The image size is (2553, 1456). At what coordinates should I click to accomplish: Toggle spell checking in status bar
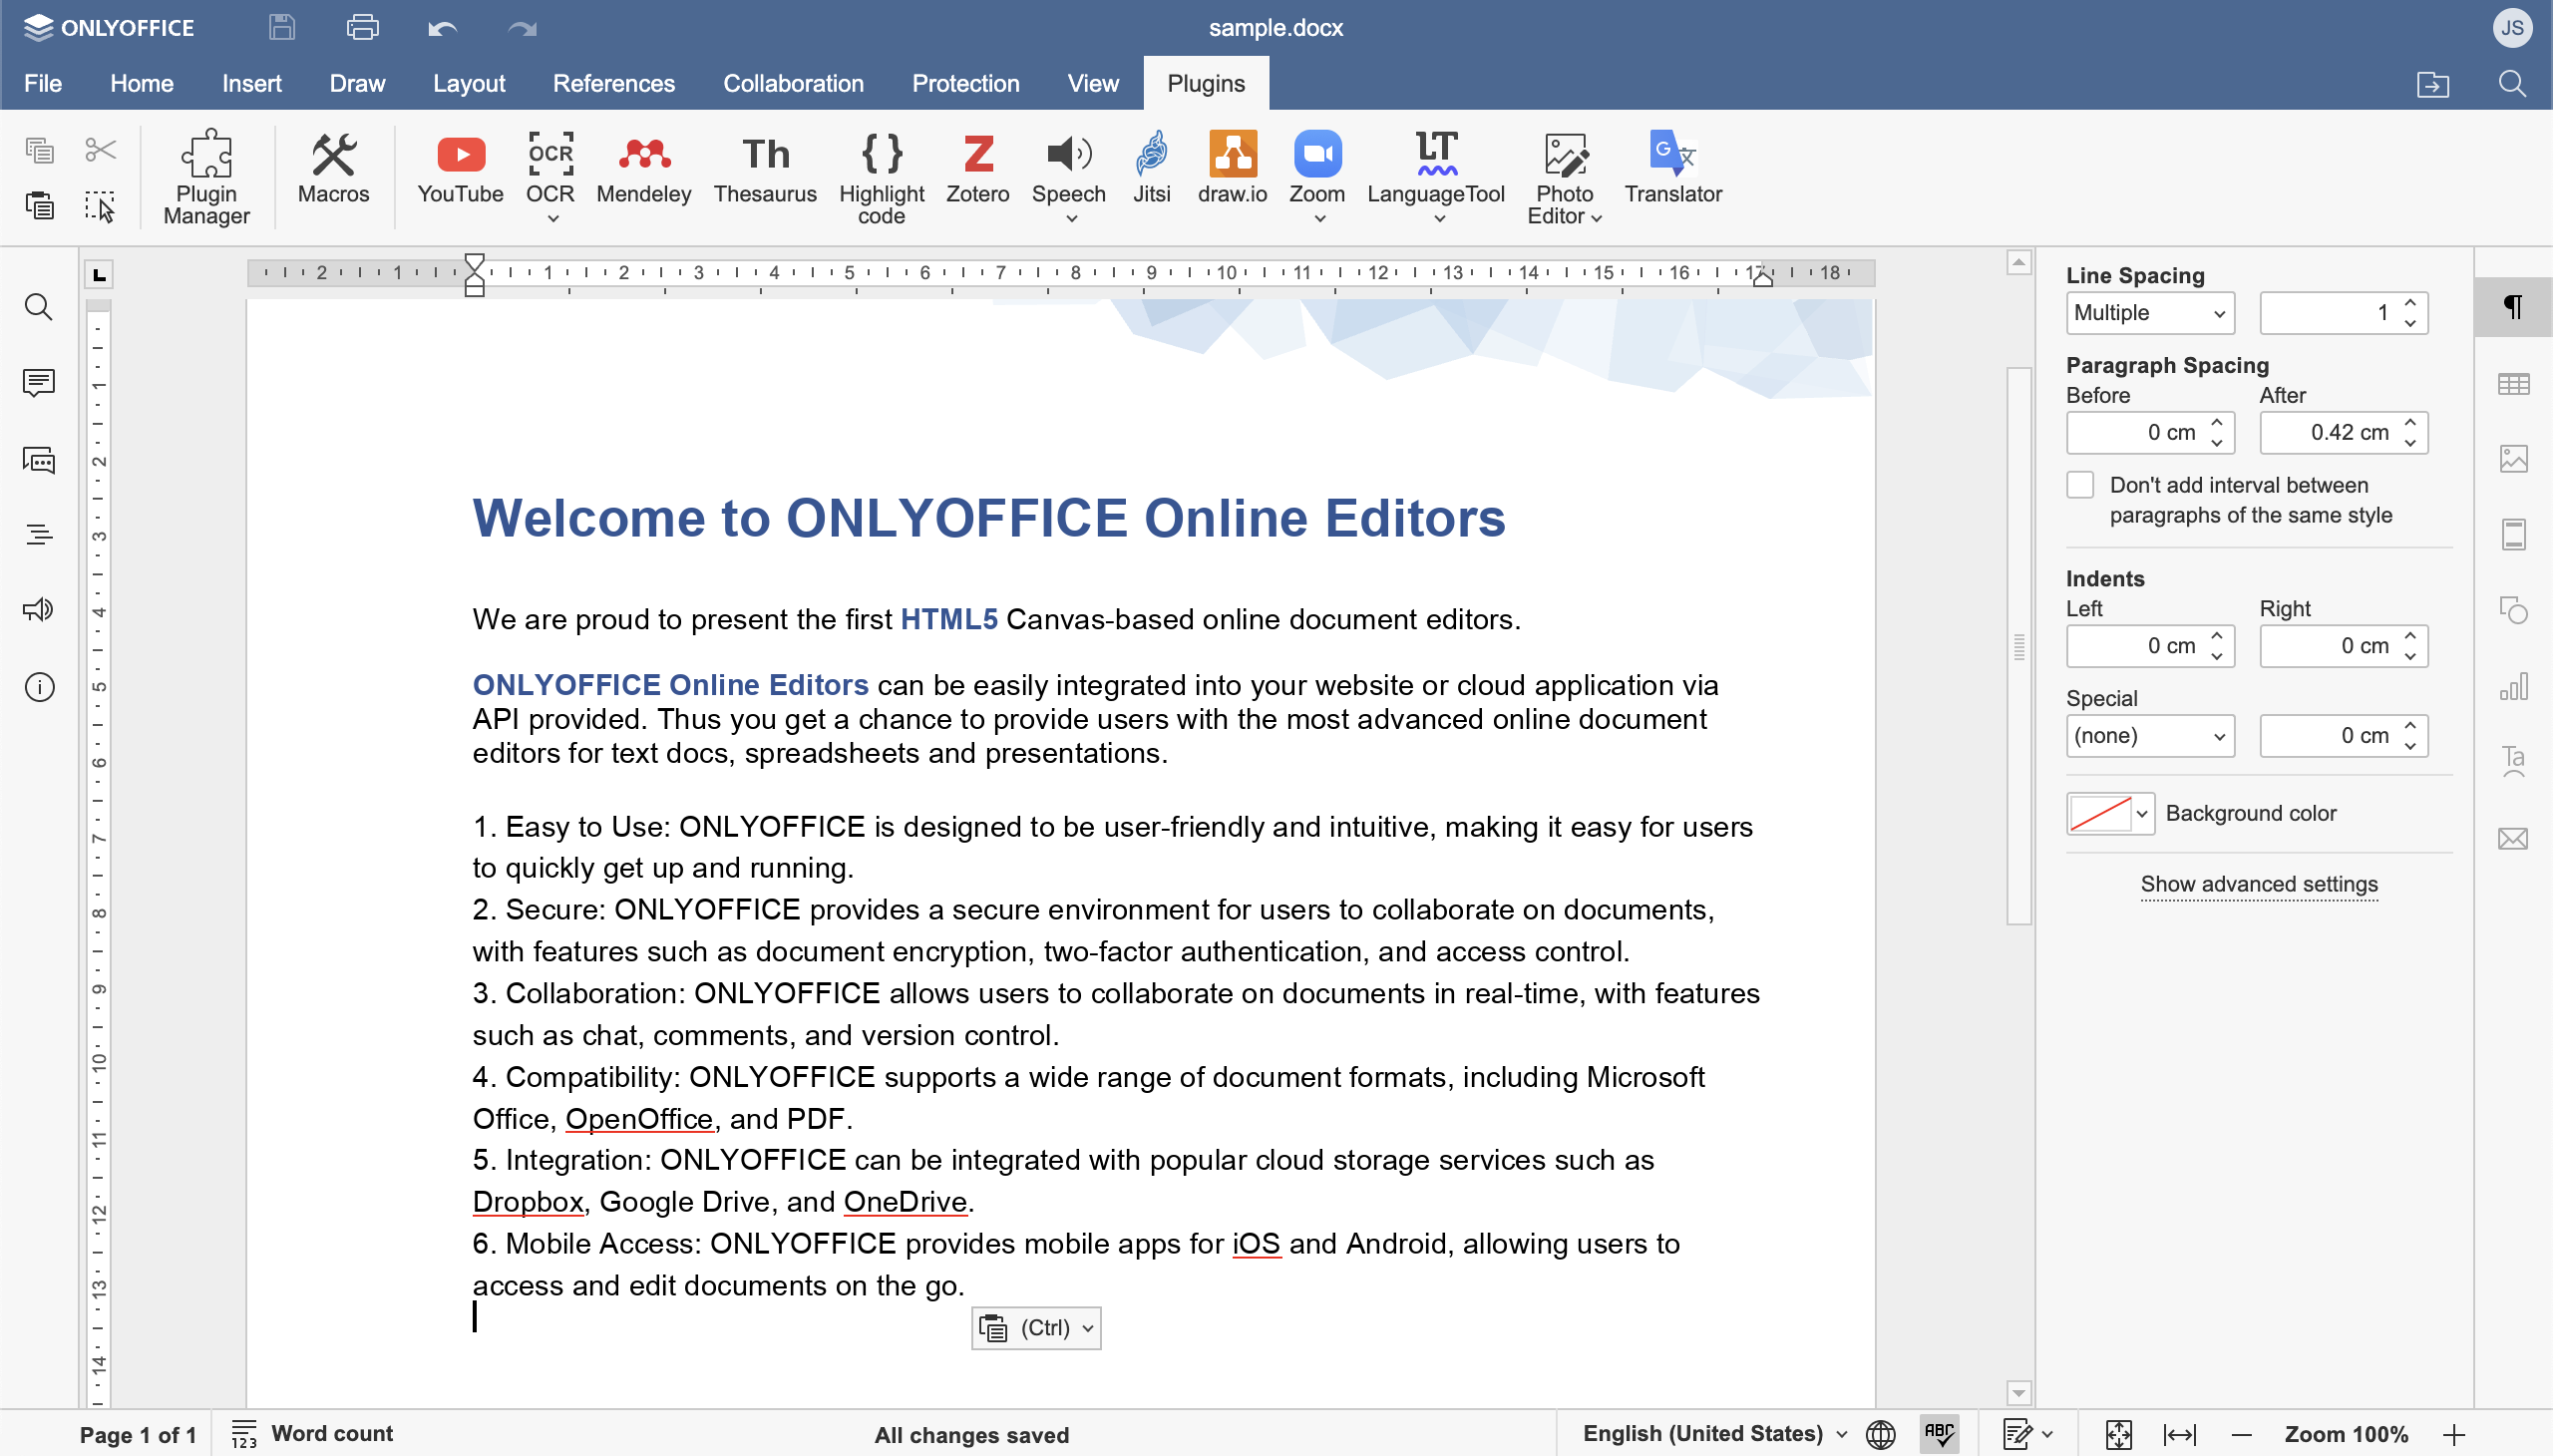1938,1434
